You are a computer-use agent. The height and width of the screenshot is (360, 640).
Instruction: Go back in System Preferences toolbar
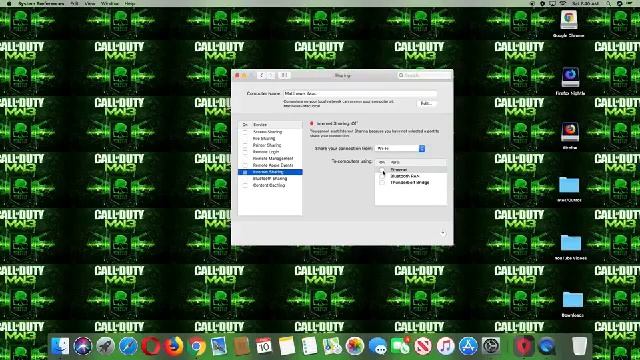coord(262,75)
